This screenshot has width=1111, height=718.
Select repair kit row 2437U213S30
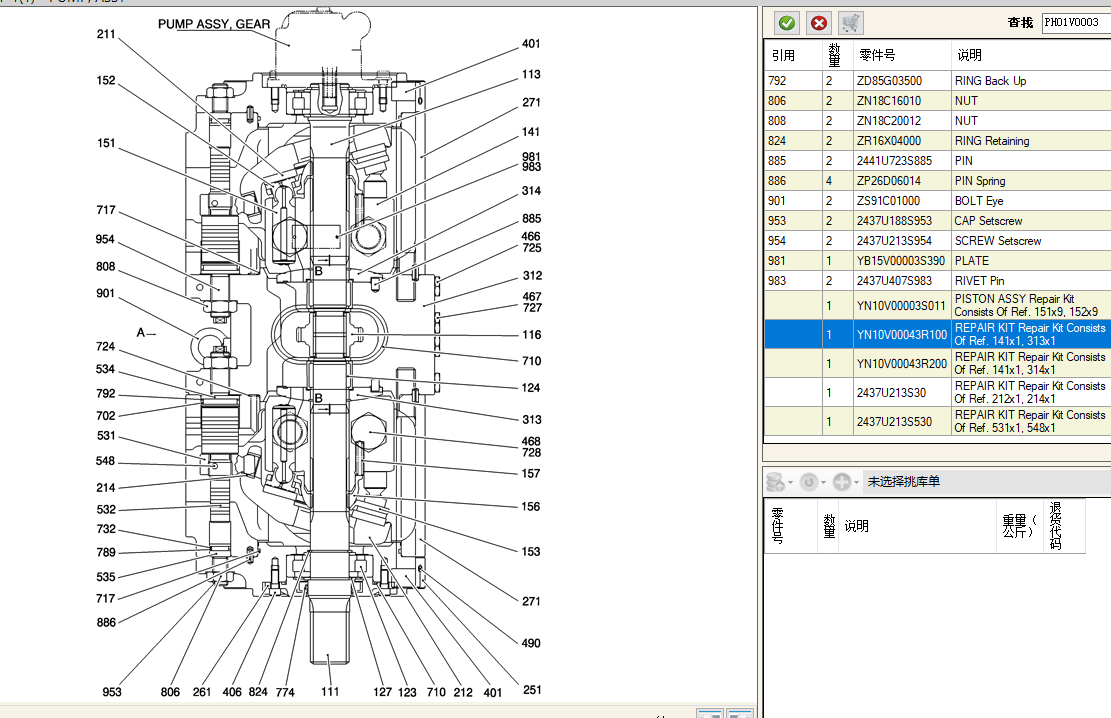(x=937, y=392)
